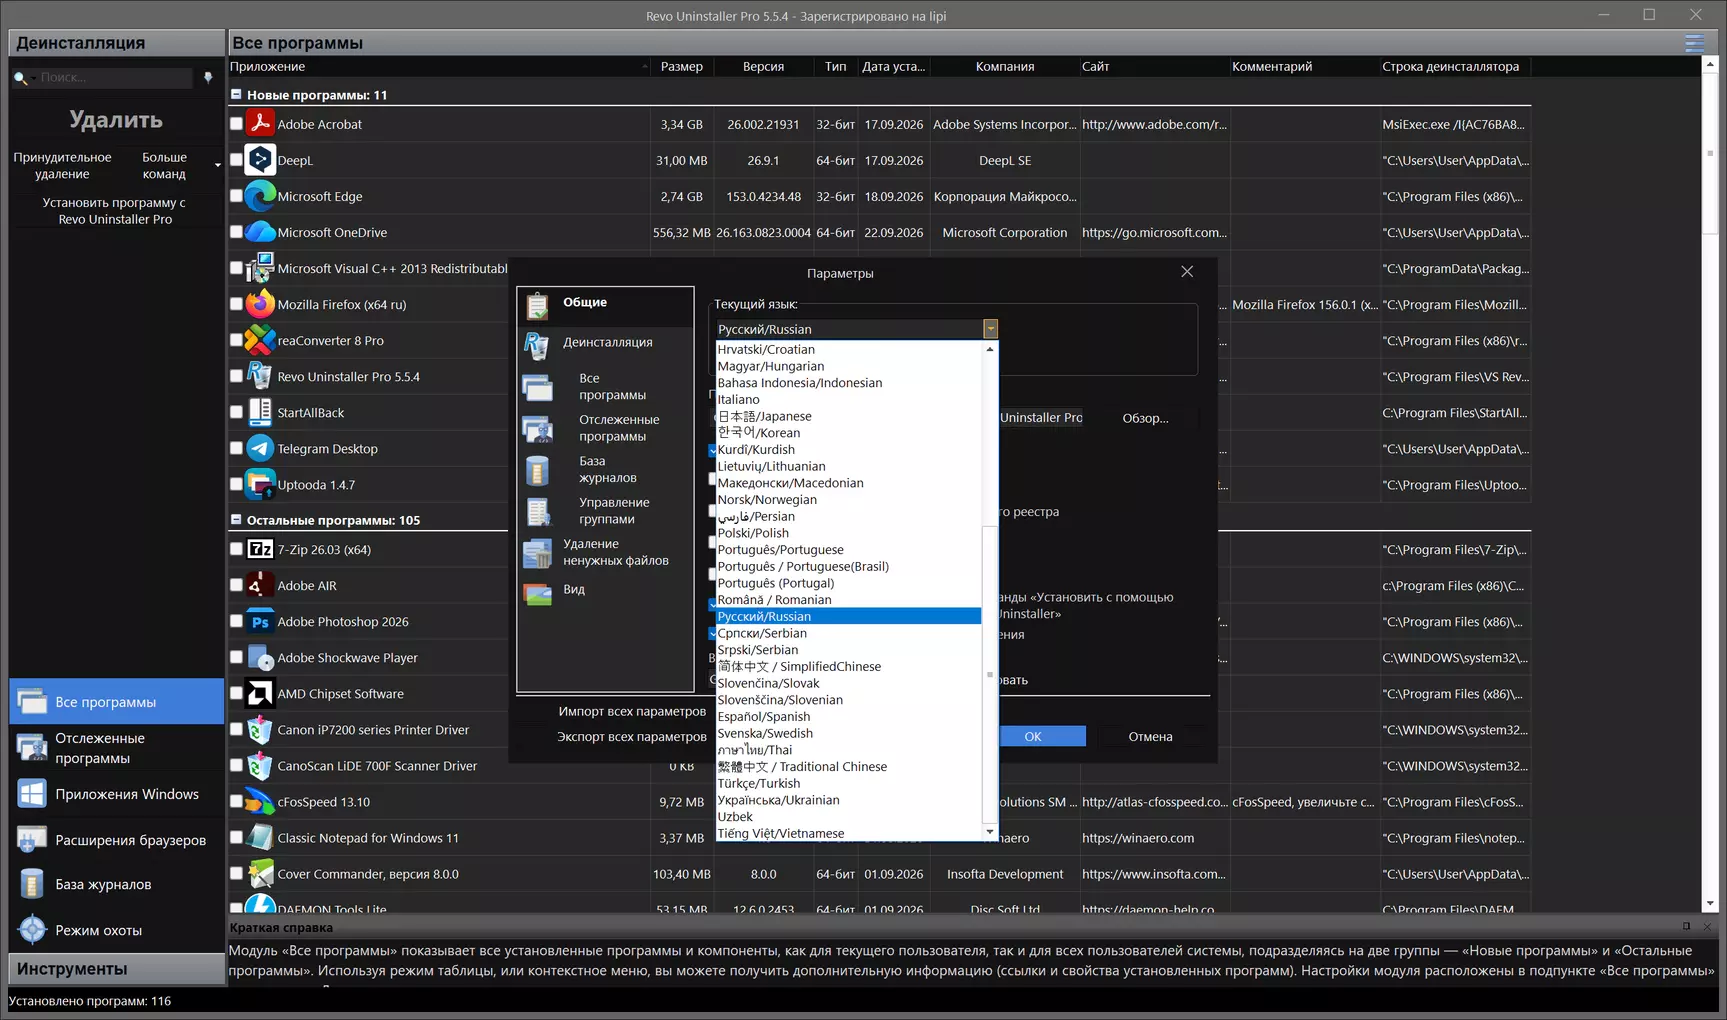Tick the checkbox for Cover Commander
The width and height of the screenshot is (1727, 1020).
click(236, 873)
